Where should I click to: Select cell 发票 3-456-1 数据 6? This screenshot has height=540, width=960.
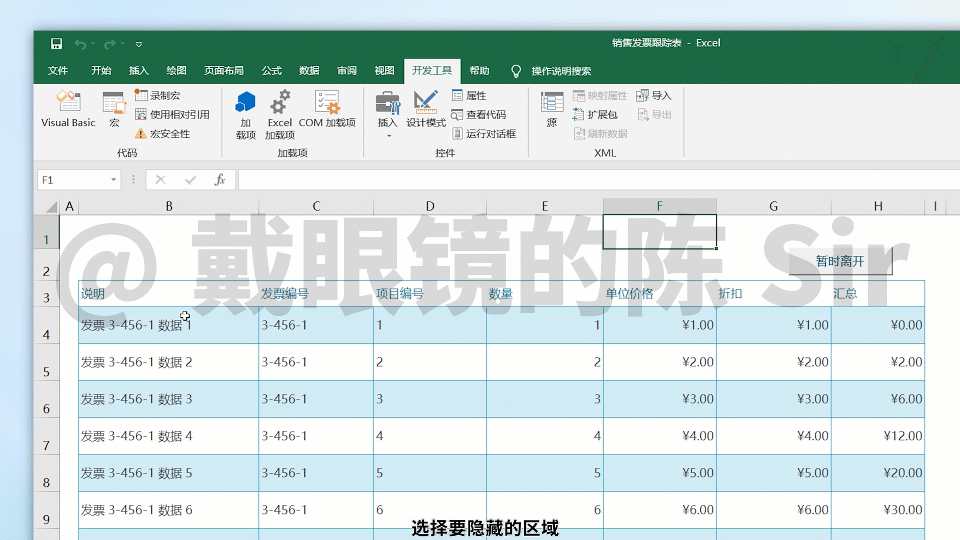coord(168,509)
